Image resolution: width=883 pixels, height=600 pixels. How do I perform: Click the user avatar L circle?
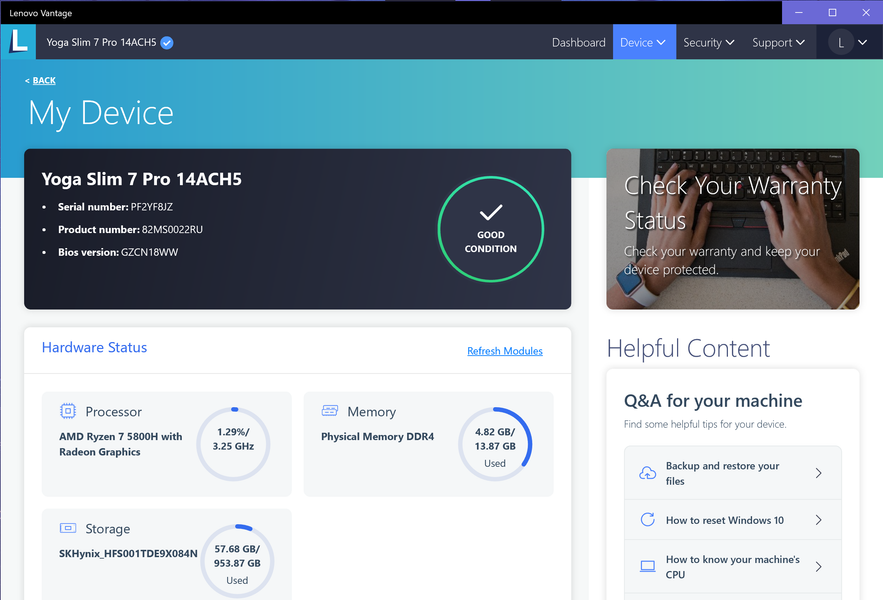[841, 43]
